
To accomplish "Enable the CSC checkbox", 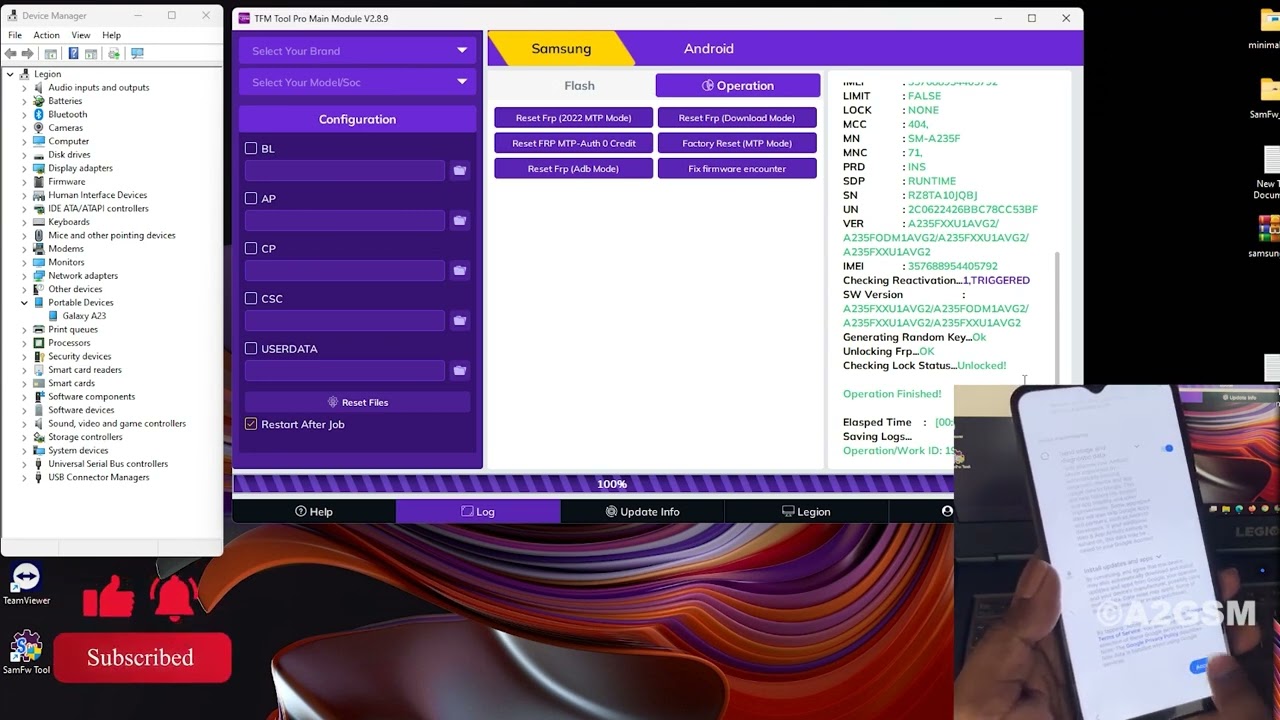I will coord(251,298).
